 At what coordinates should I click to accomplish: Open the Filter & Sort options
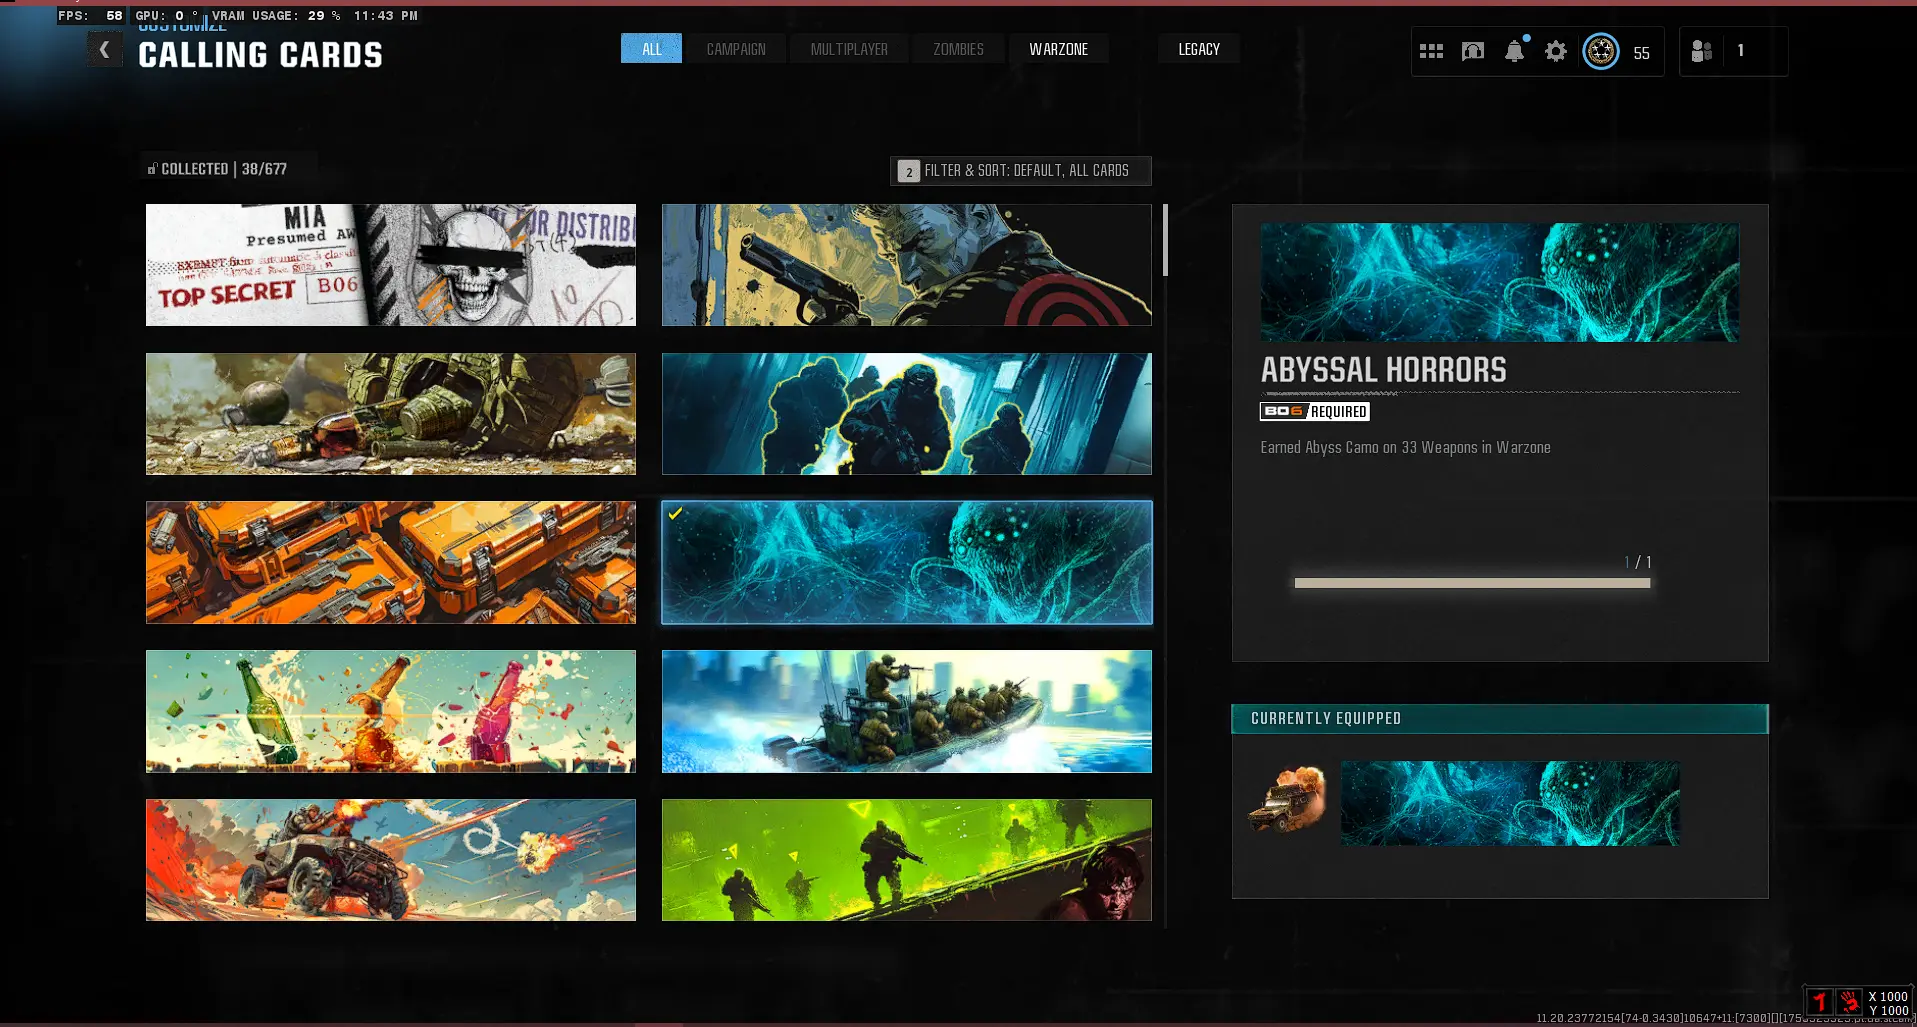click(1020, 171)
